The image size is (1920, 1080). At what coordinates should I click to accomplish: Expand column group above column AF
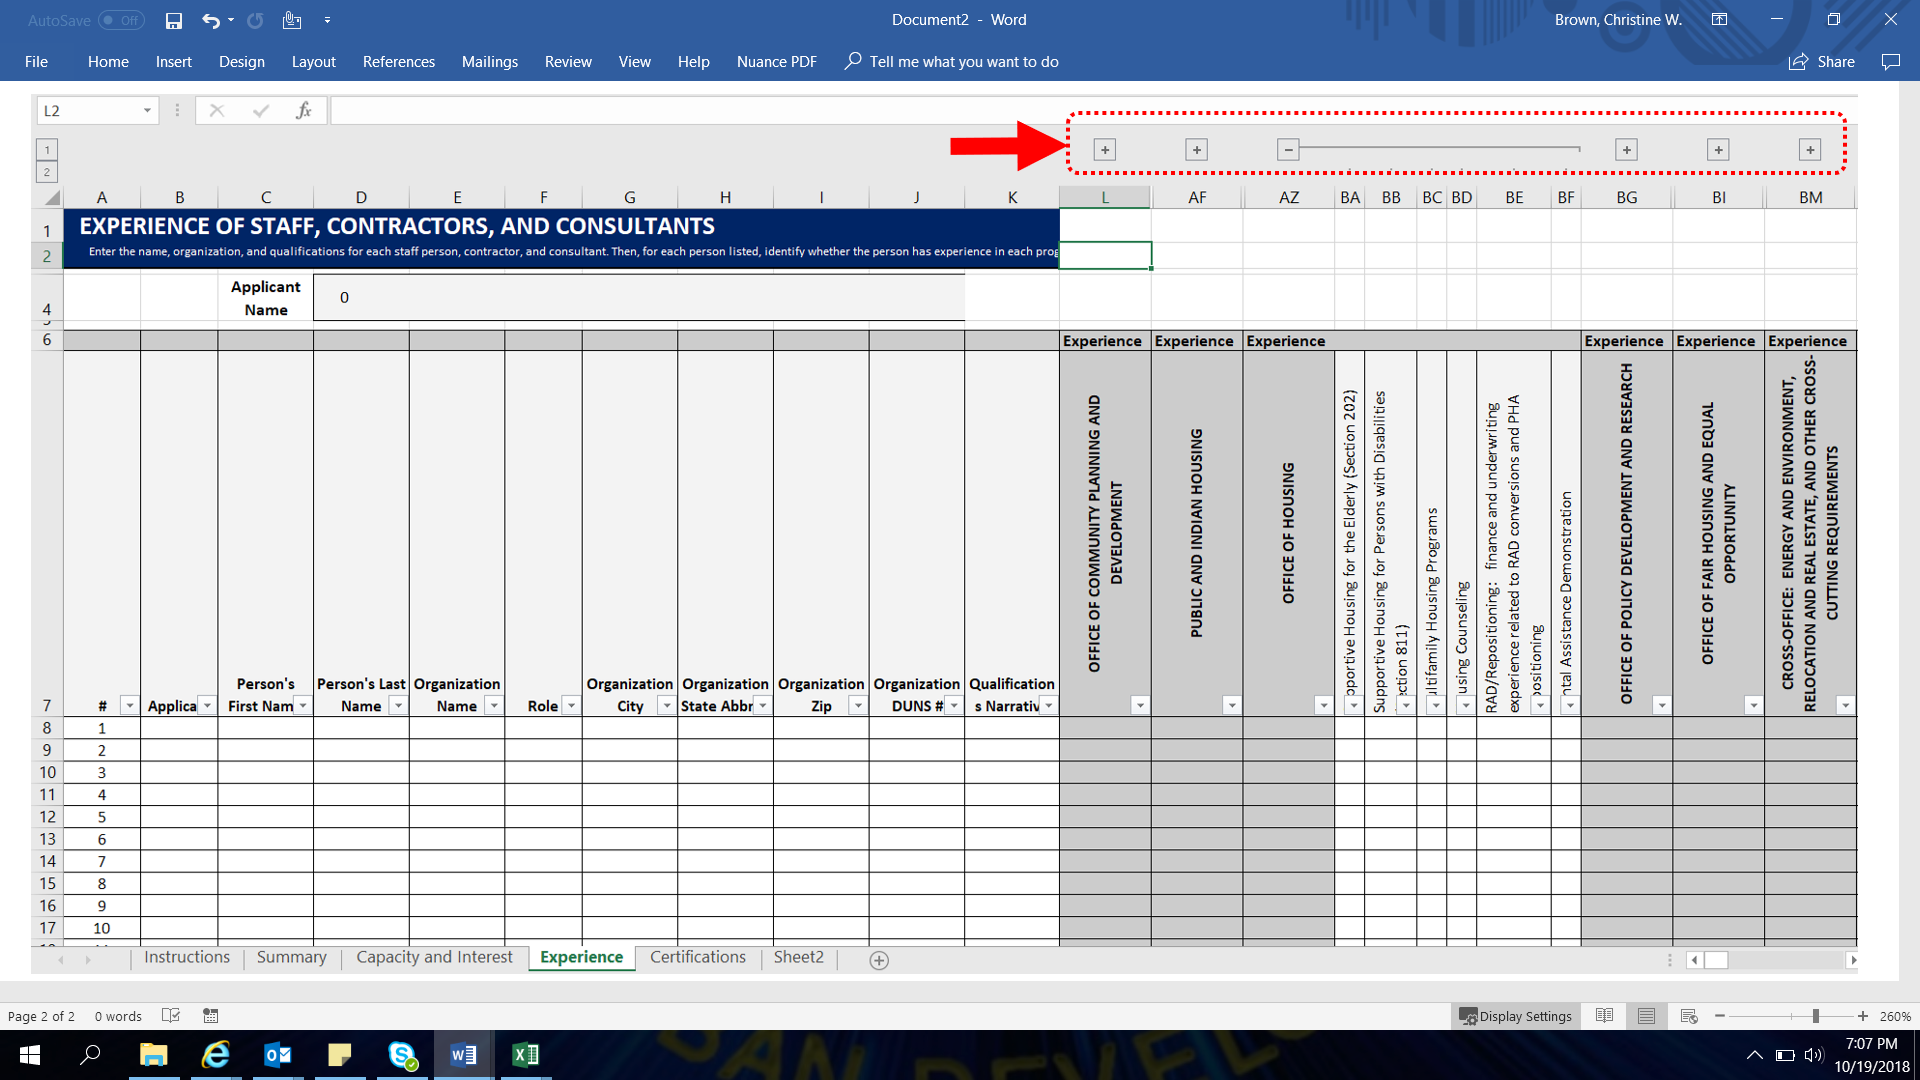pyautogui.click(x=1196, y=150)
